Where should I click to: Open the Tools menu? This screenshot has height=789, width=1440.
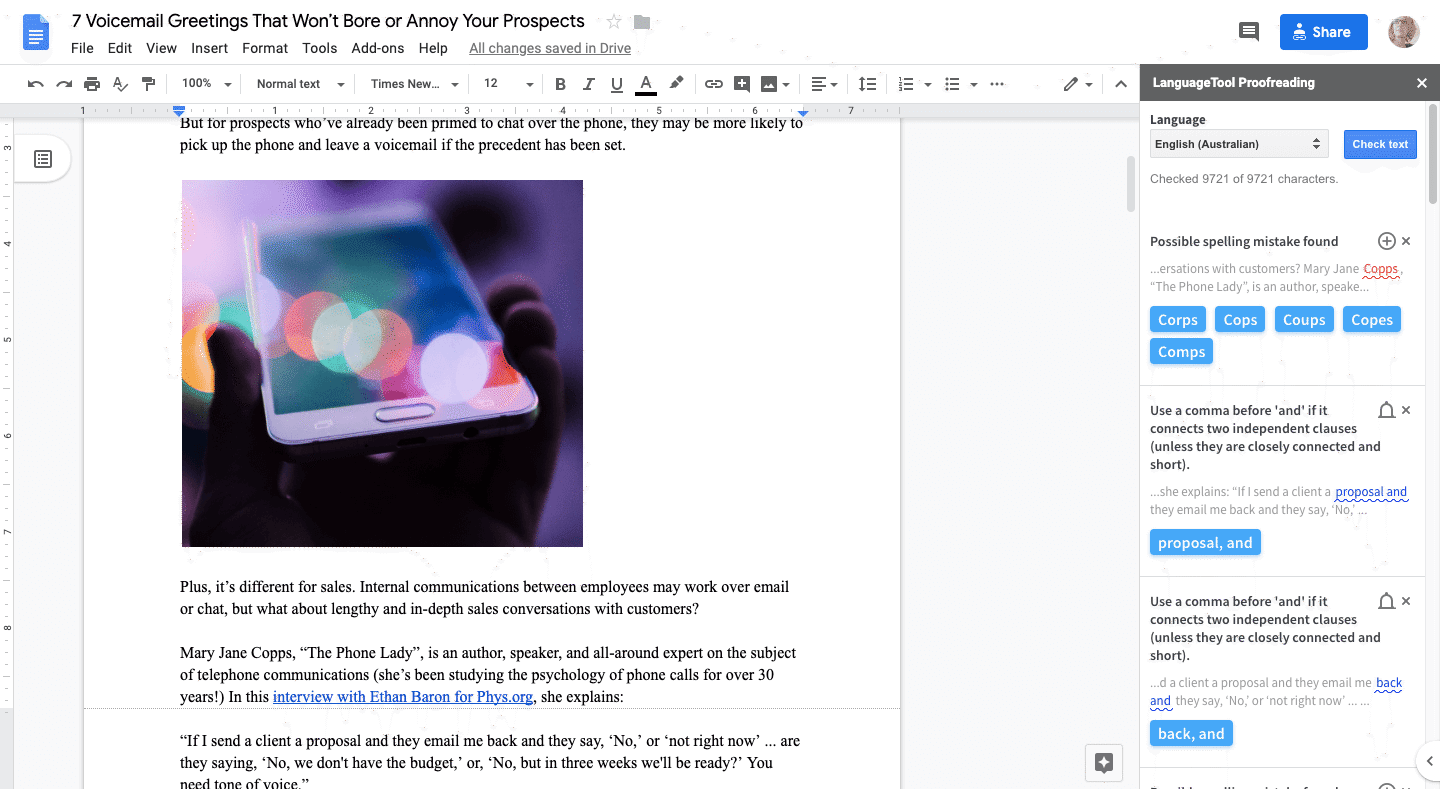320,48
